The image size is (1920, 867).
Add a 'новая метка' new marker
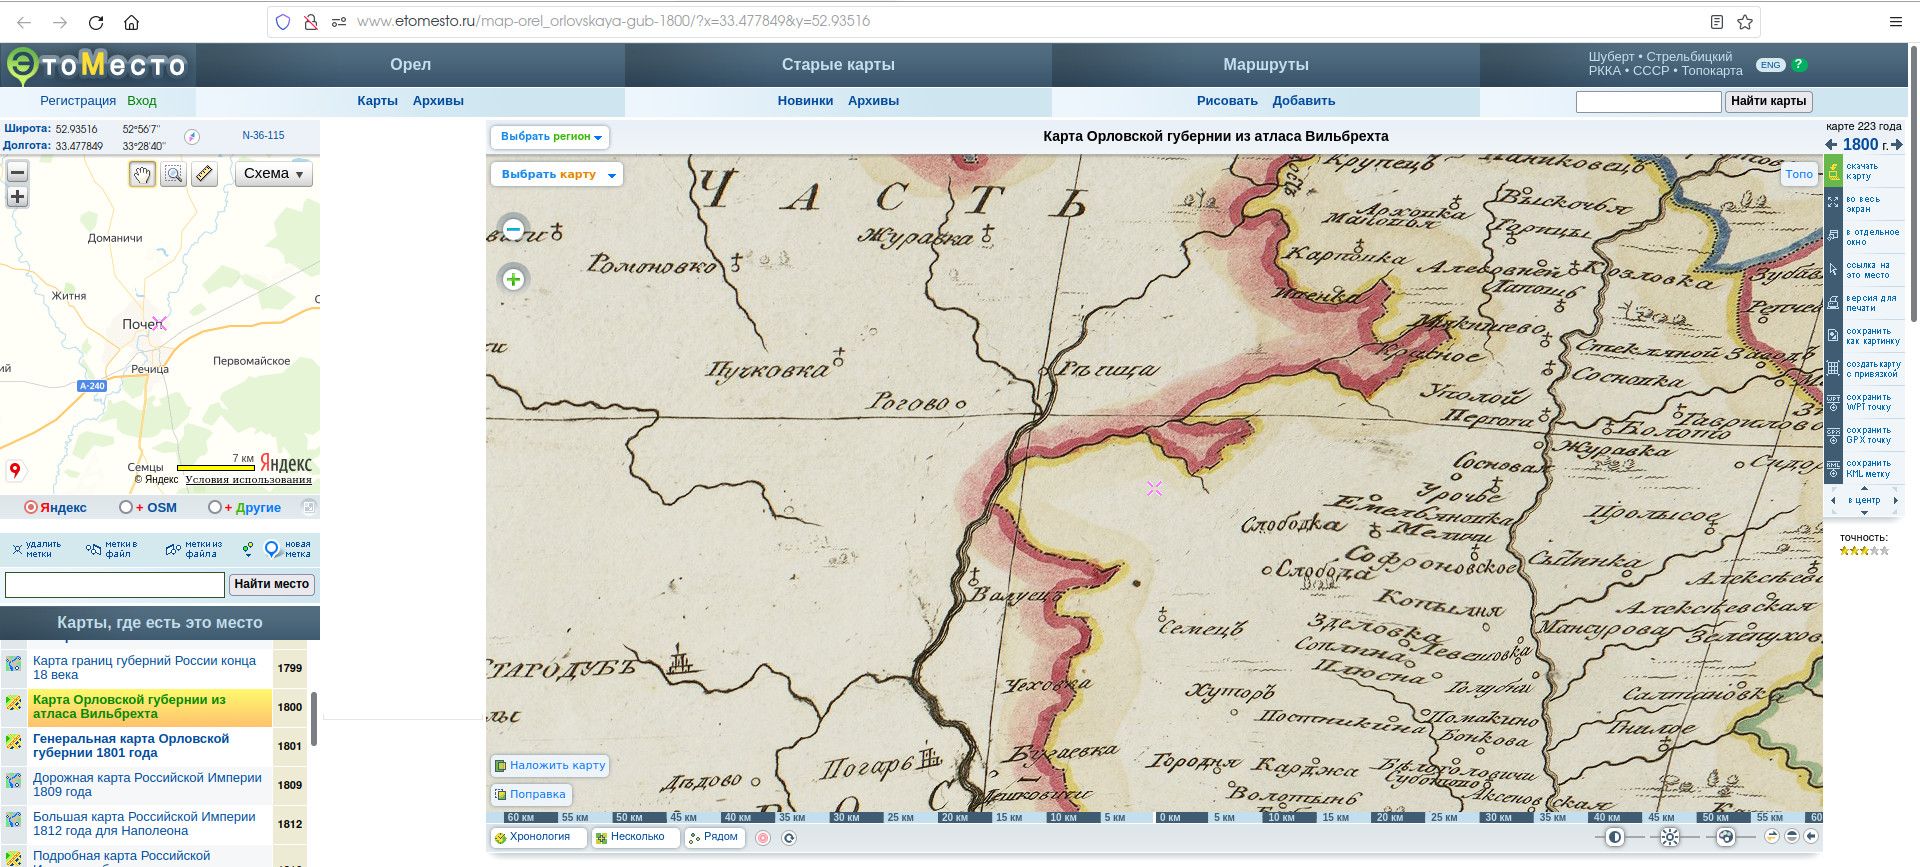[x=288, y=549]
